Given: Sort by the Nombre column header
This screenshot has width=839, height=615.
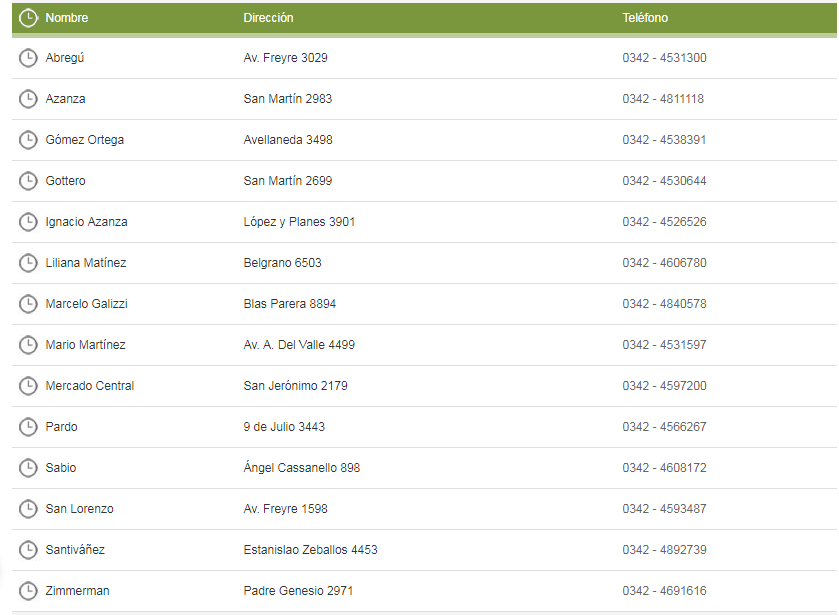Looking at the screenshot, I should coord(67,18).
